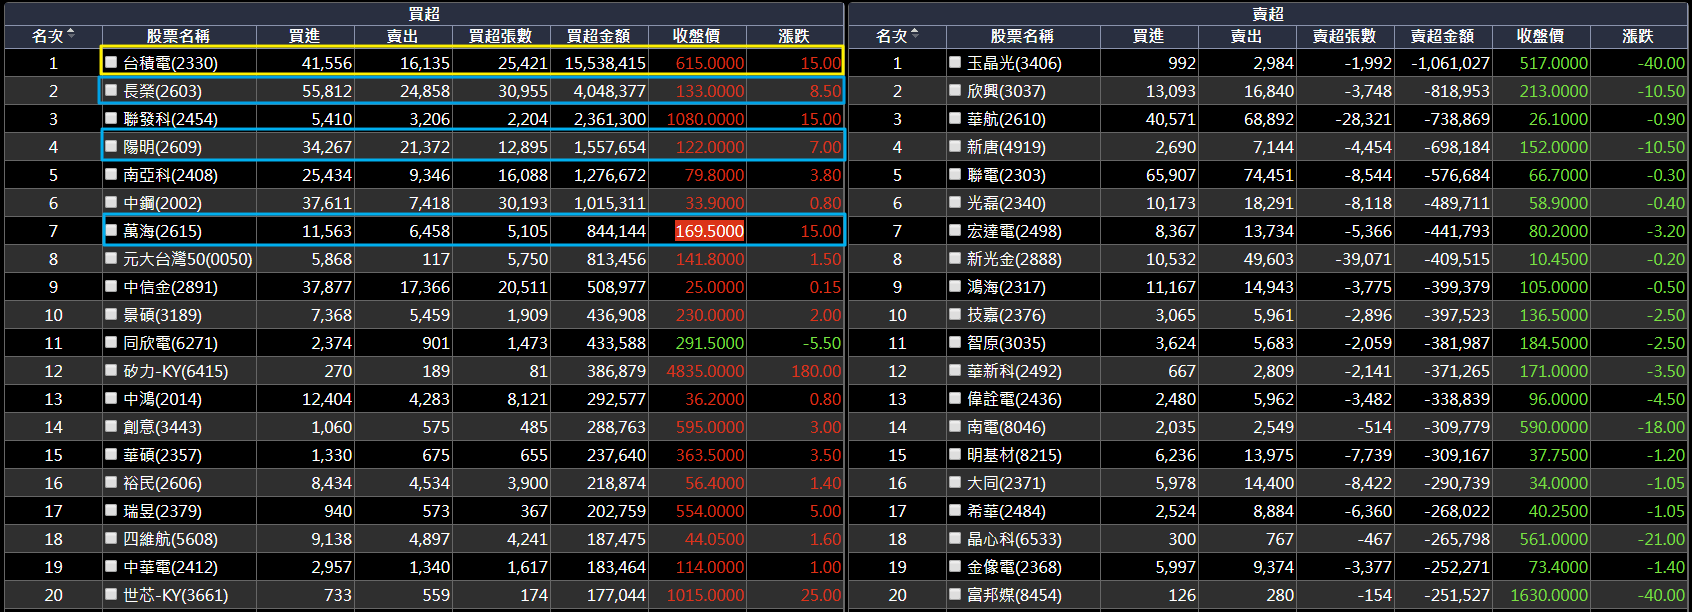The height and width of the screenshot is (612, 1692).
Task: Select the 買超 panel title
Action: coord(424,14)
